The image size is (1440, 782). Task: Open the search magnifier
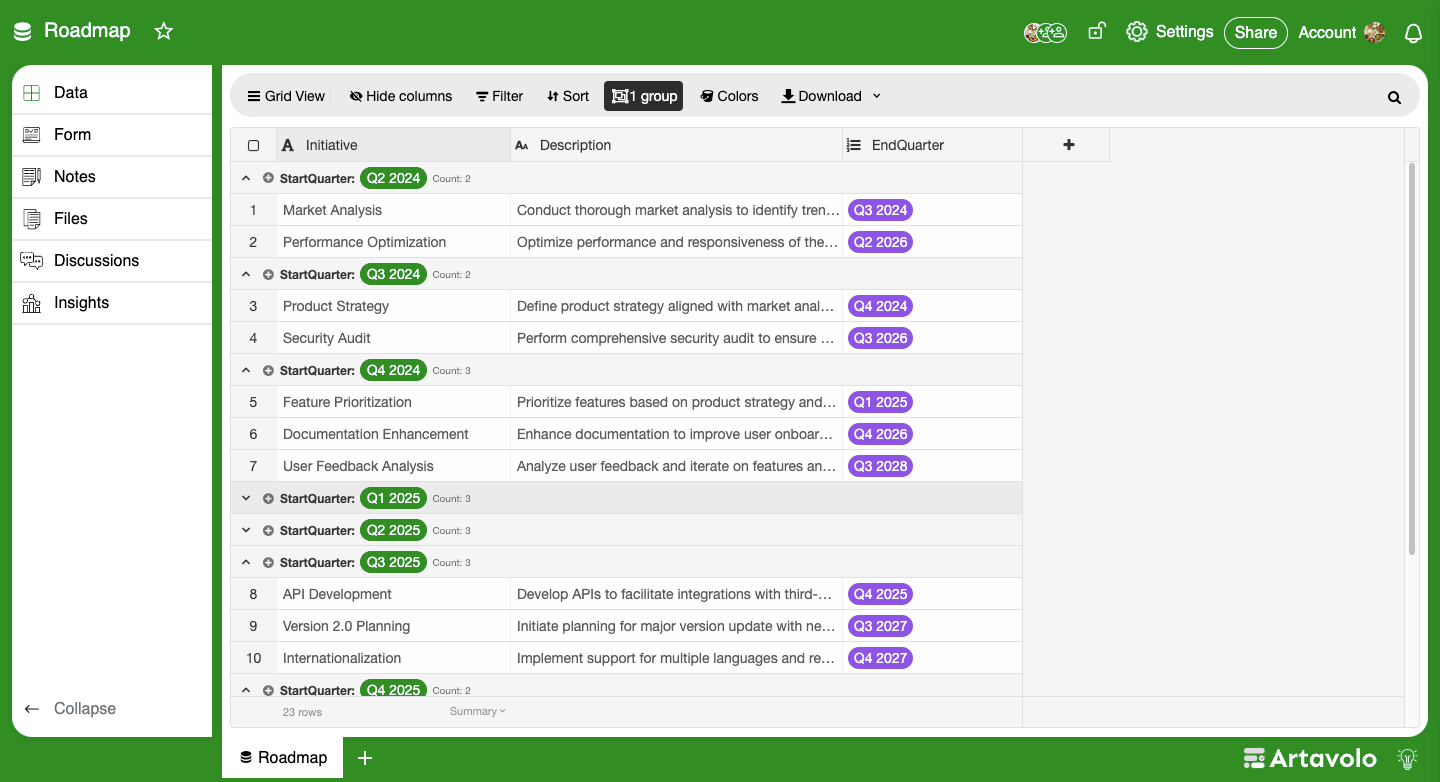tap(1394, 96)
